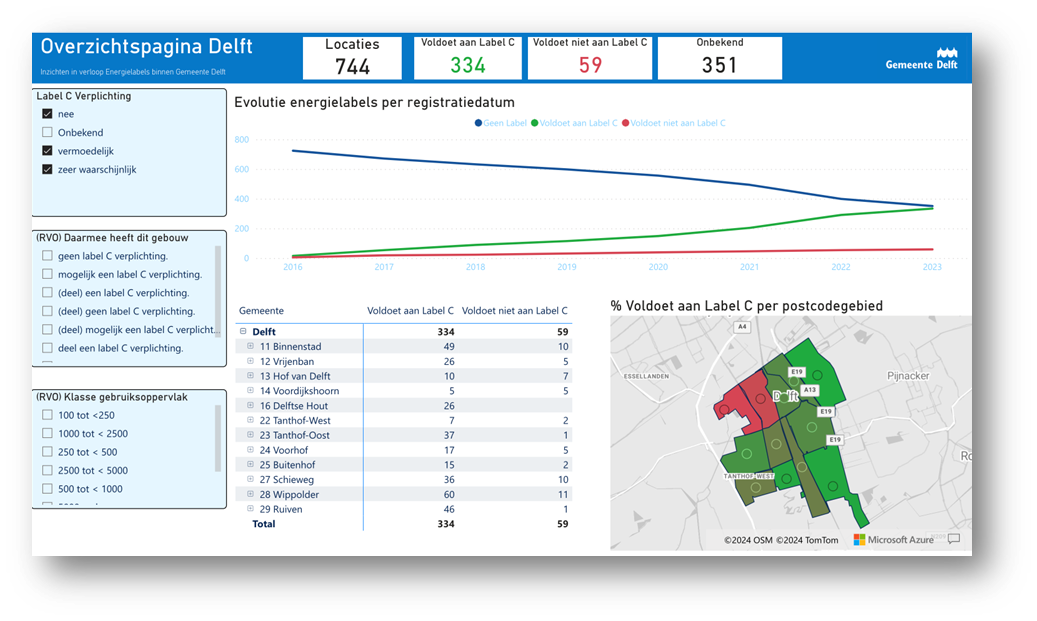Click the 'Gemeente' column header
1037x621 pixels.
pos(261,311)
